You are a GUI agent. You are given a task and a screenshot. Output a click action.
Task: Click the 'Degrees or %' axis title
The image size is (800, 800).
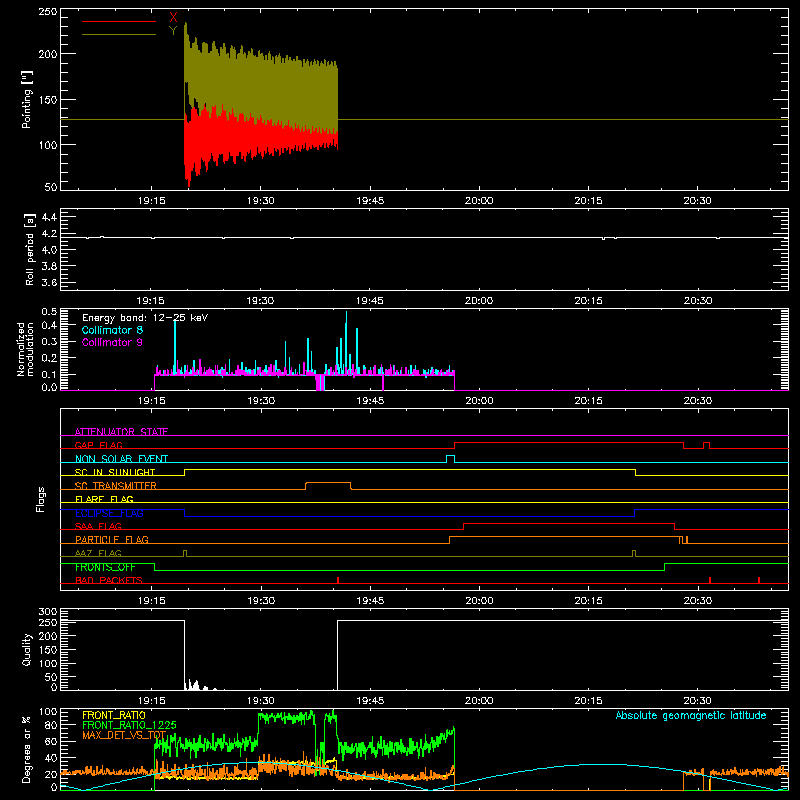(27, 750)
